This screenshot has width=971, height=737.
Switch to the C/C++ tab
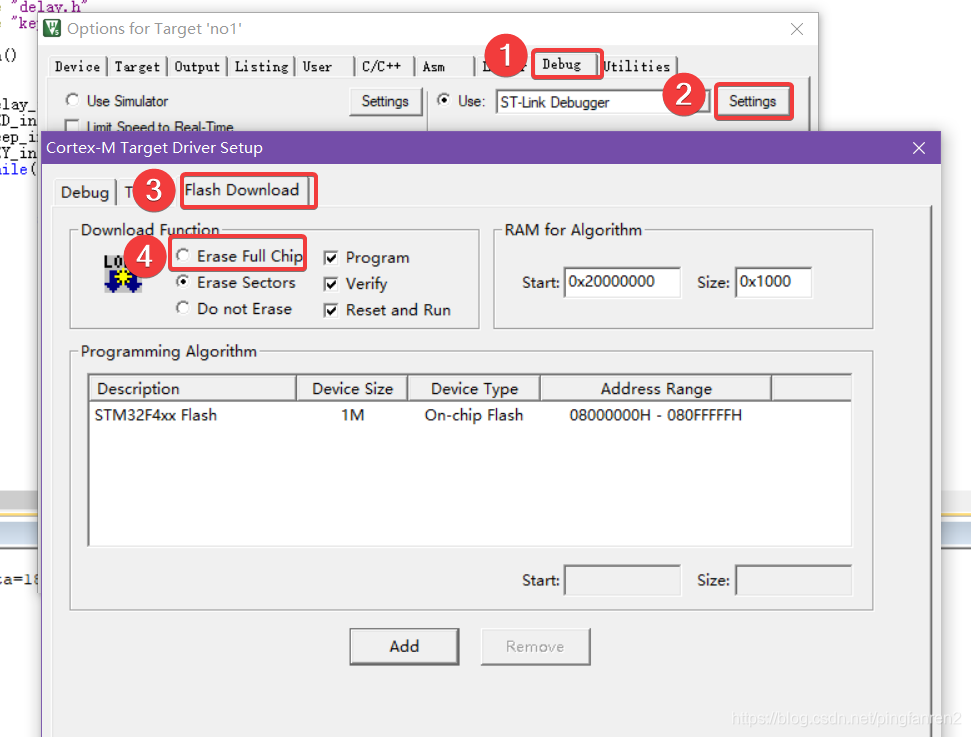[x=381, y=66]
